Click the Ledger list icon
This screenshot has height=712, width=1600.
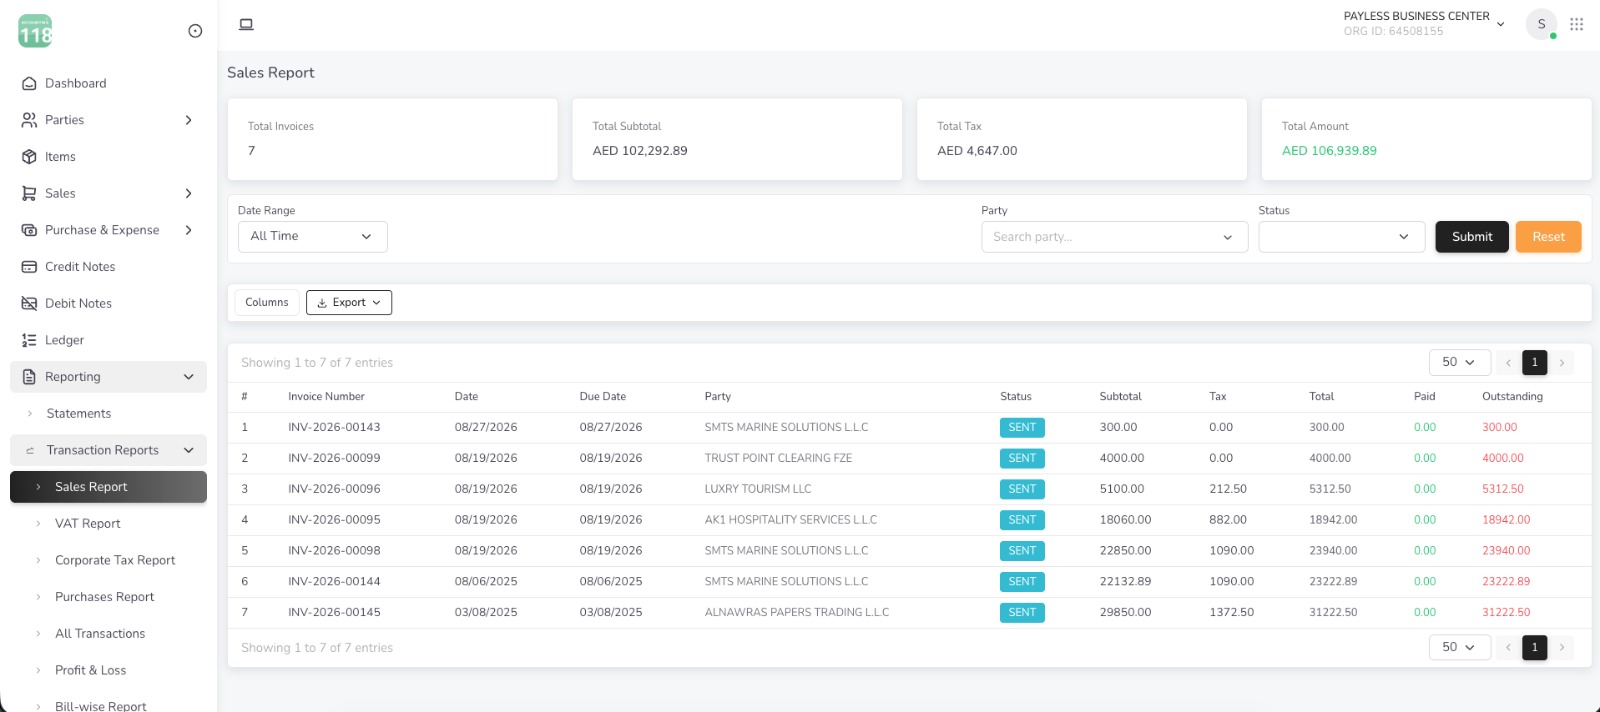pyautogui.click(x=29, y=340)
